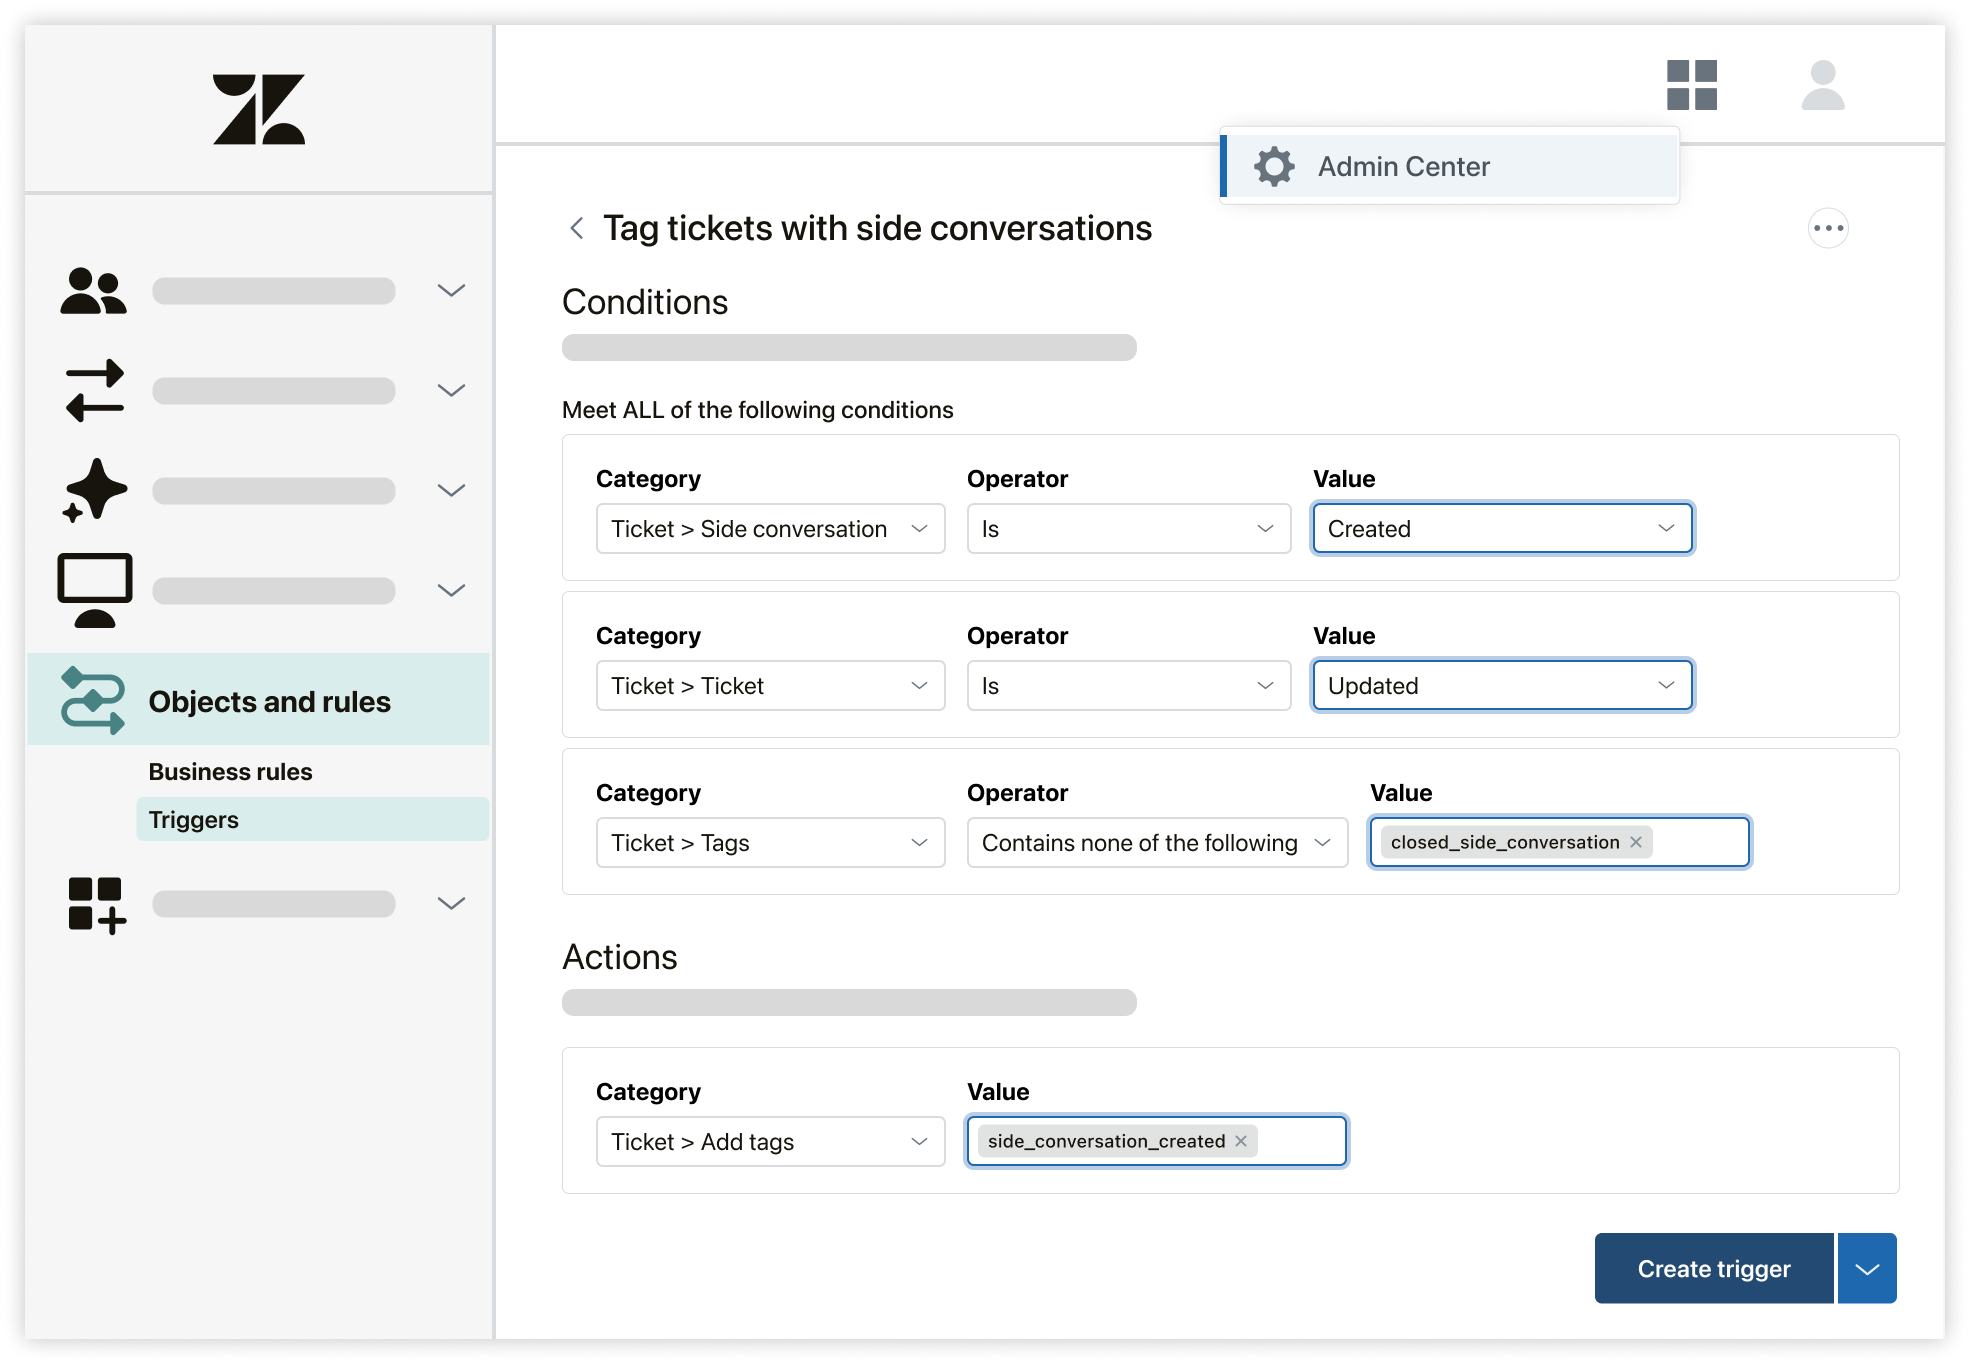Viewport: 1970px width, 1364px height.
Task: Open Business rules in the sidebar
Action: pos(230,771)
